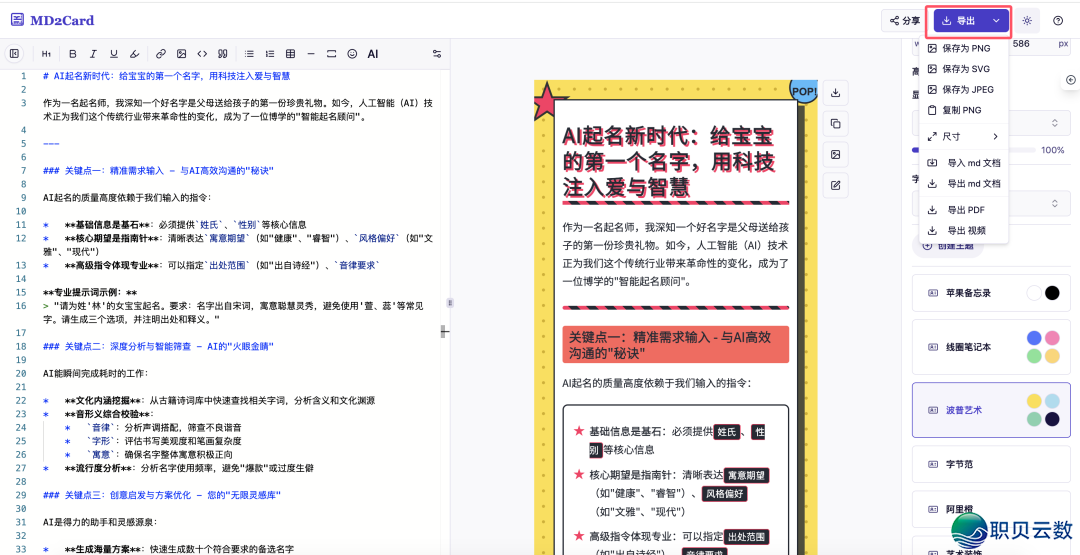Click the preview red heading '关键点一'
This screenshot has width=1080, height=555.
pos(675,344)
